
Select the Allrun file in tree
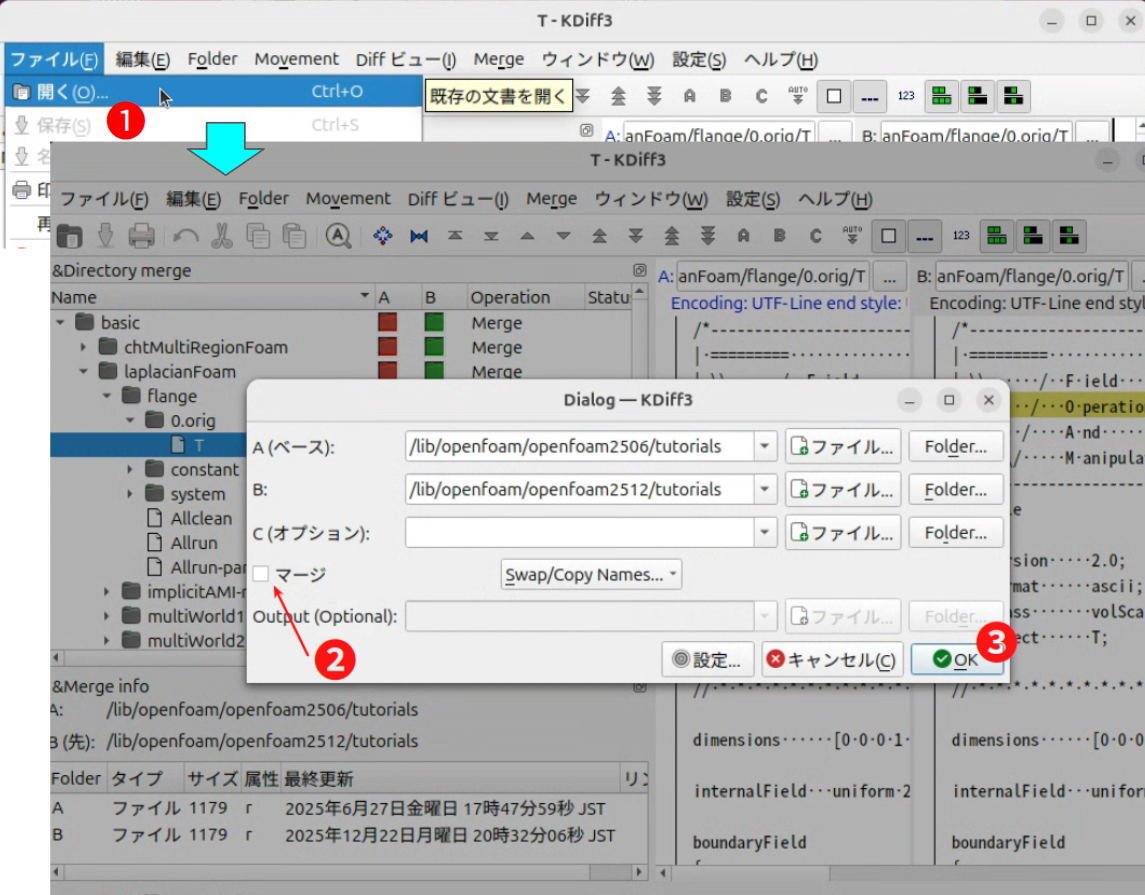click(194, 543)
